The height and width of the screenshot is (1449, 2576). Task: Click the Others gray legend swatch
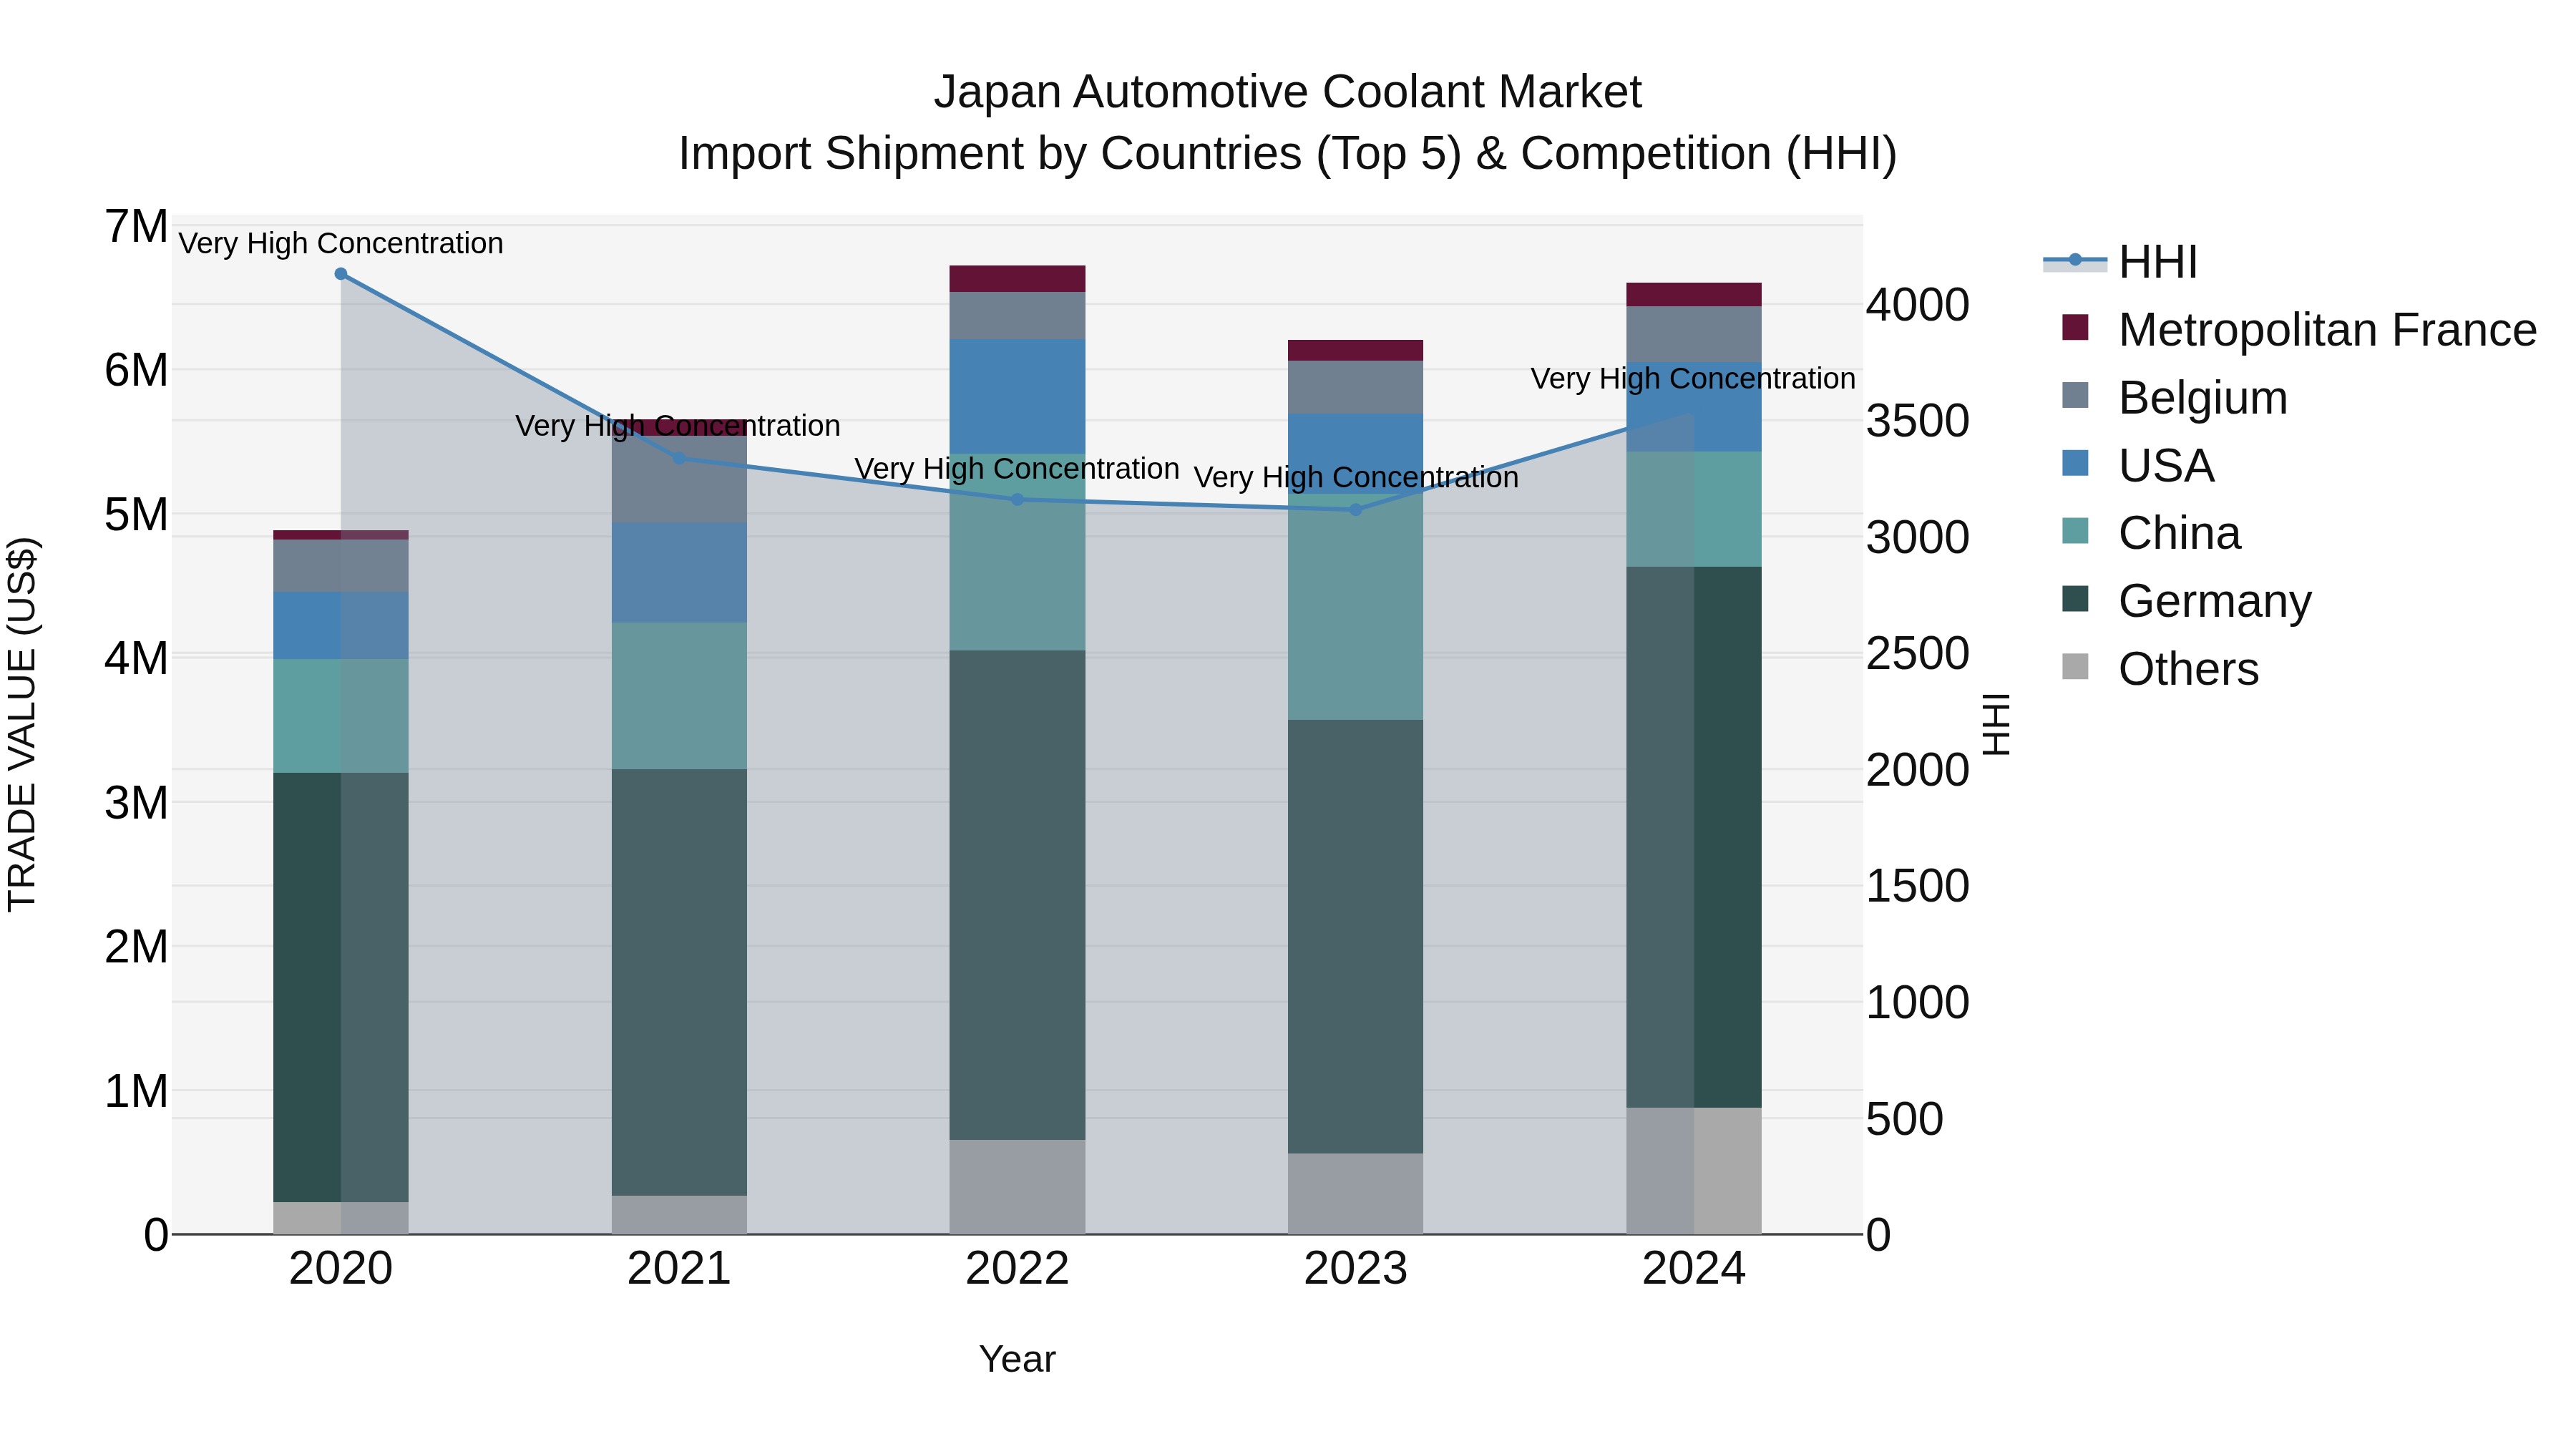click(x=2076, y=667)
